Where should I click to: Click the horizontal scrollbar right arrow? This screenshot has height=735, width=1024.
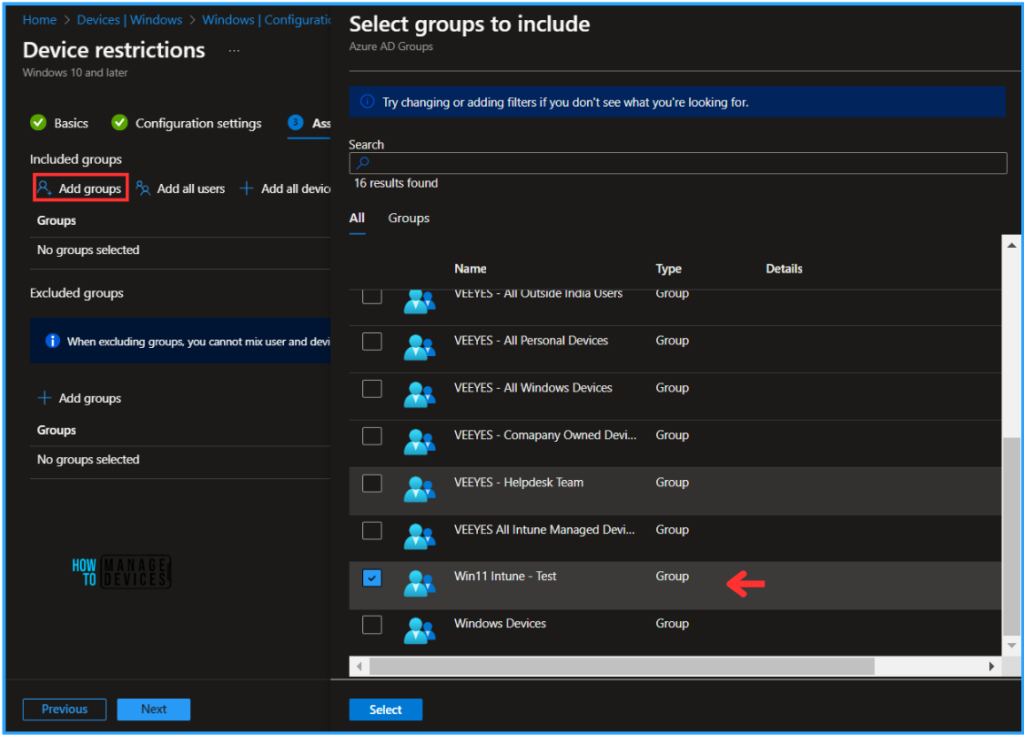point(991,666)
